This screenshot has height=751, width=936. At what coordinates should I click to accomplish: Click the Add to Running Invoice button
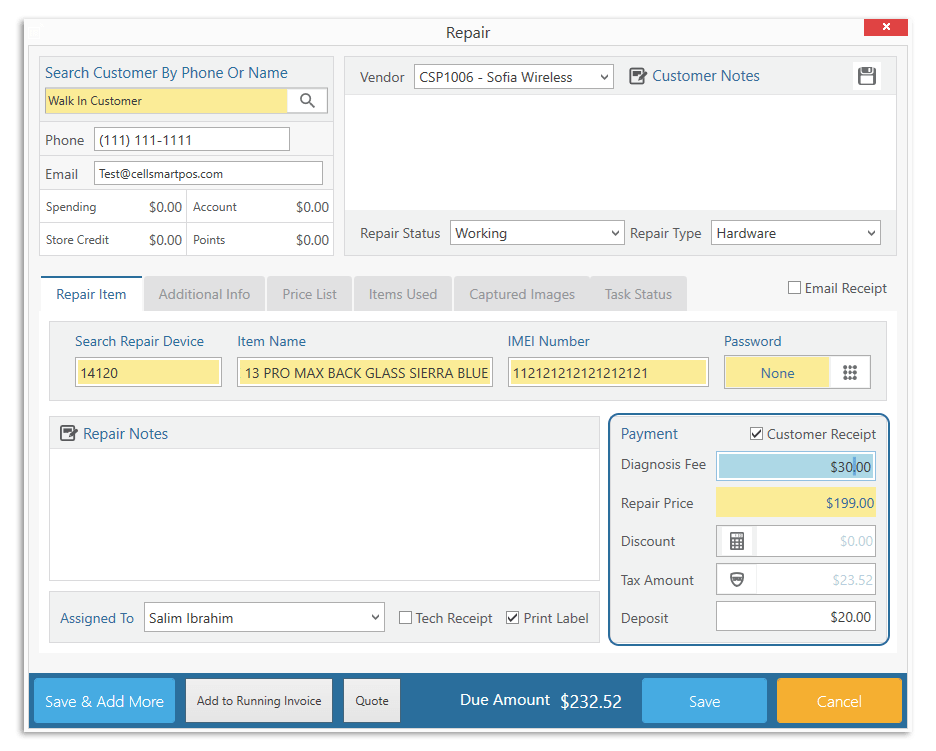point(259,701)
